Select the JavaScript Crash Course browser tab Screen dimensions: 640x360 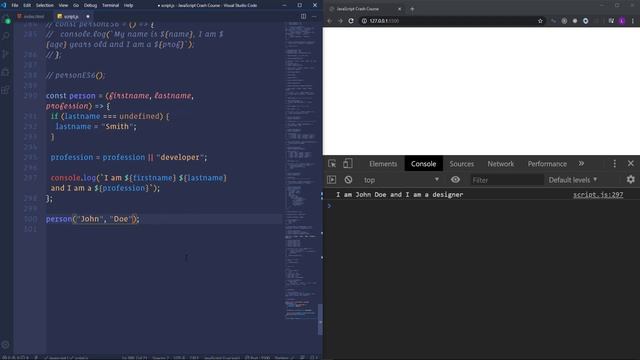tap(363, 9)
